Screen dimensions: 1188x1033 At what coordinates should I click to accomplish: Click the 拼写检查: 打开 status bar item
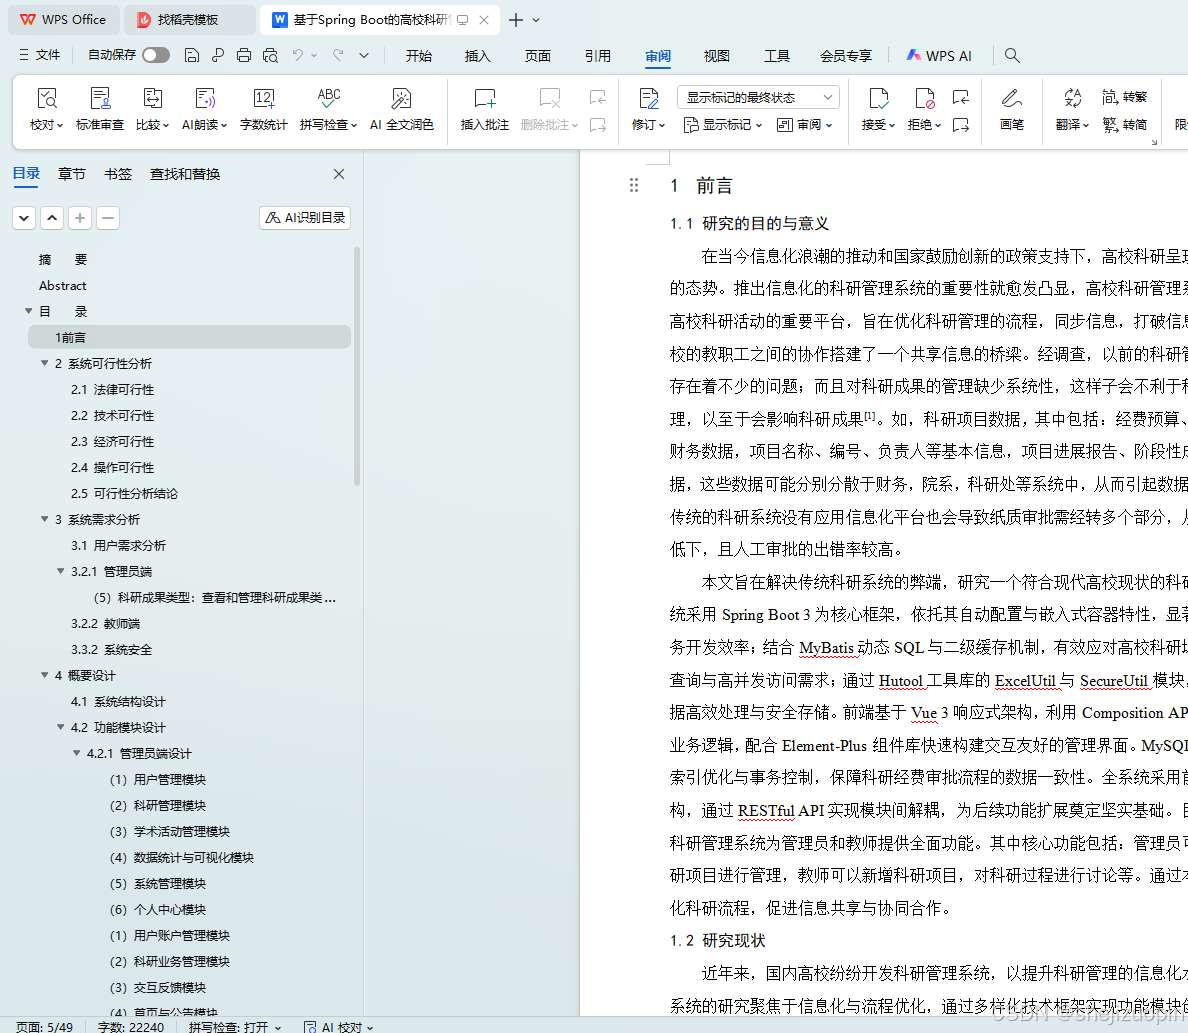pyautogui.click(x=235, y=1026)
